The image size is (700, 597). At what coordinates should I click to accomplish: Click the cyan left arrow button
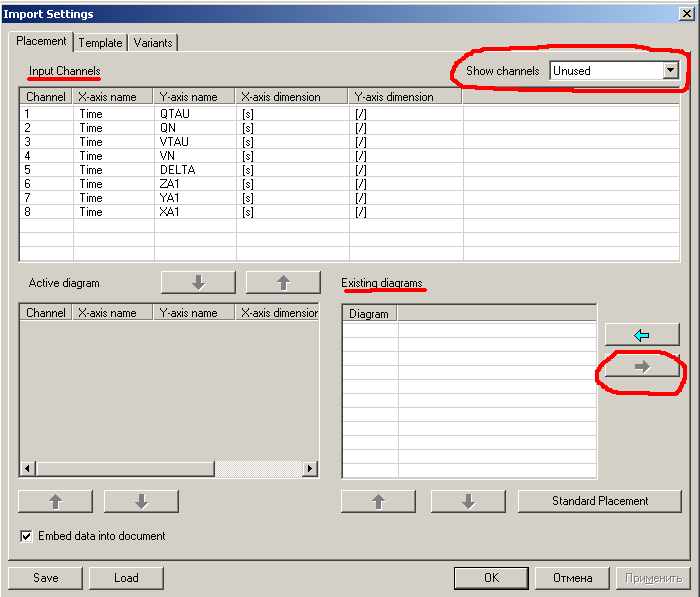(641, 335)
